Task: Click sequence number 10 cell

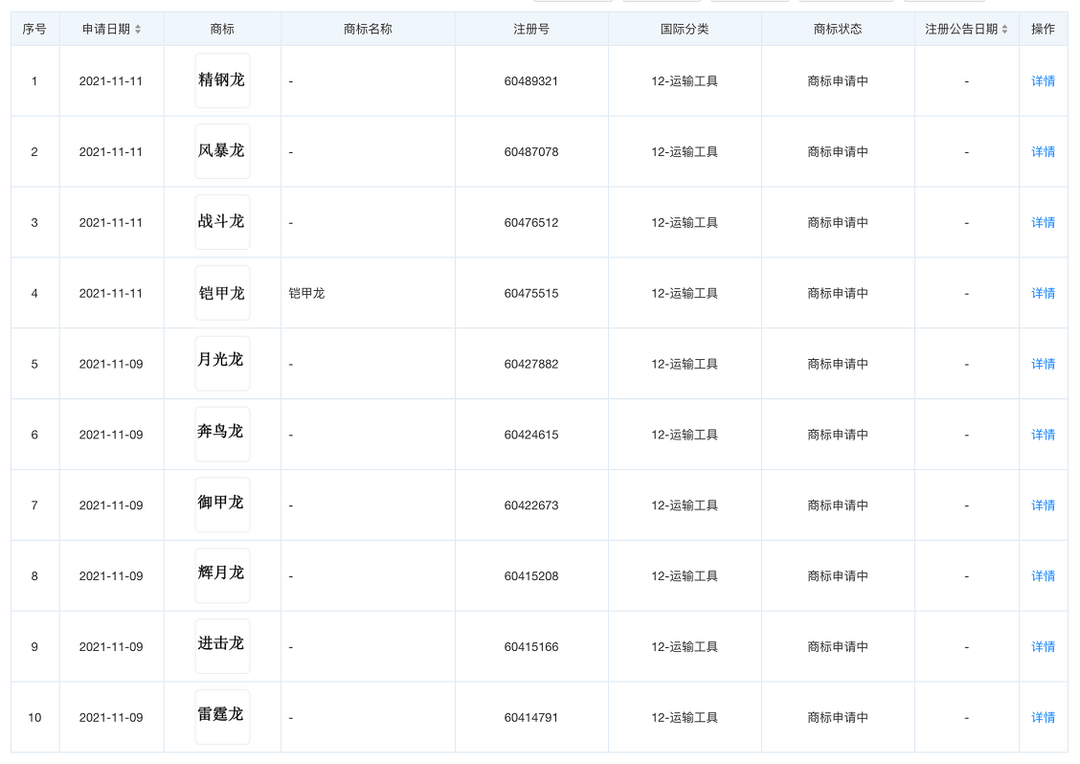Action: tap(34, 718)
